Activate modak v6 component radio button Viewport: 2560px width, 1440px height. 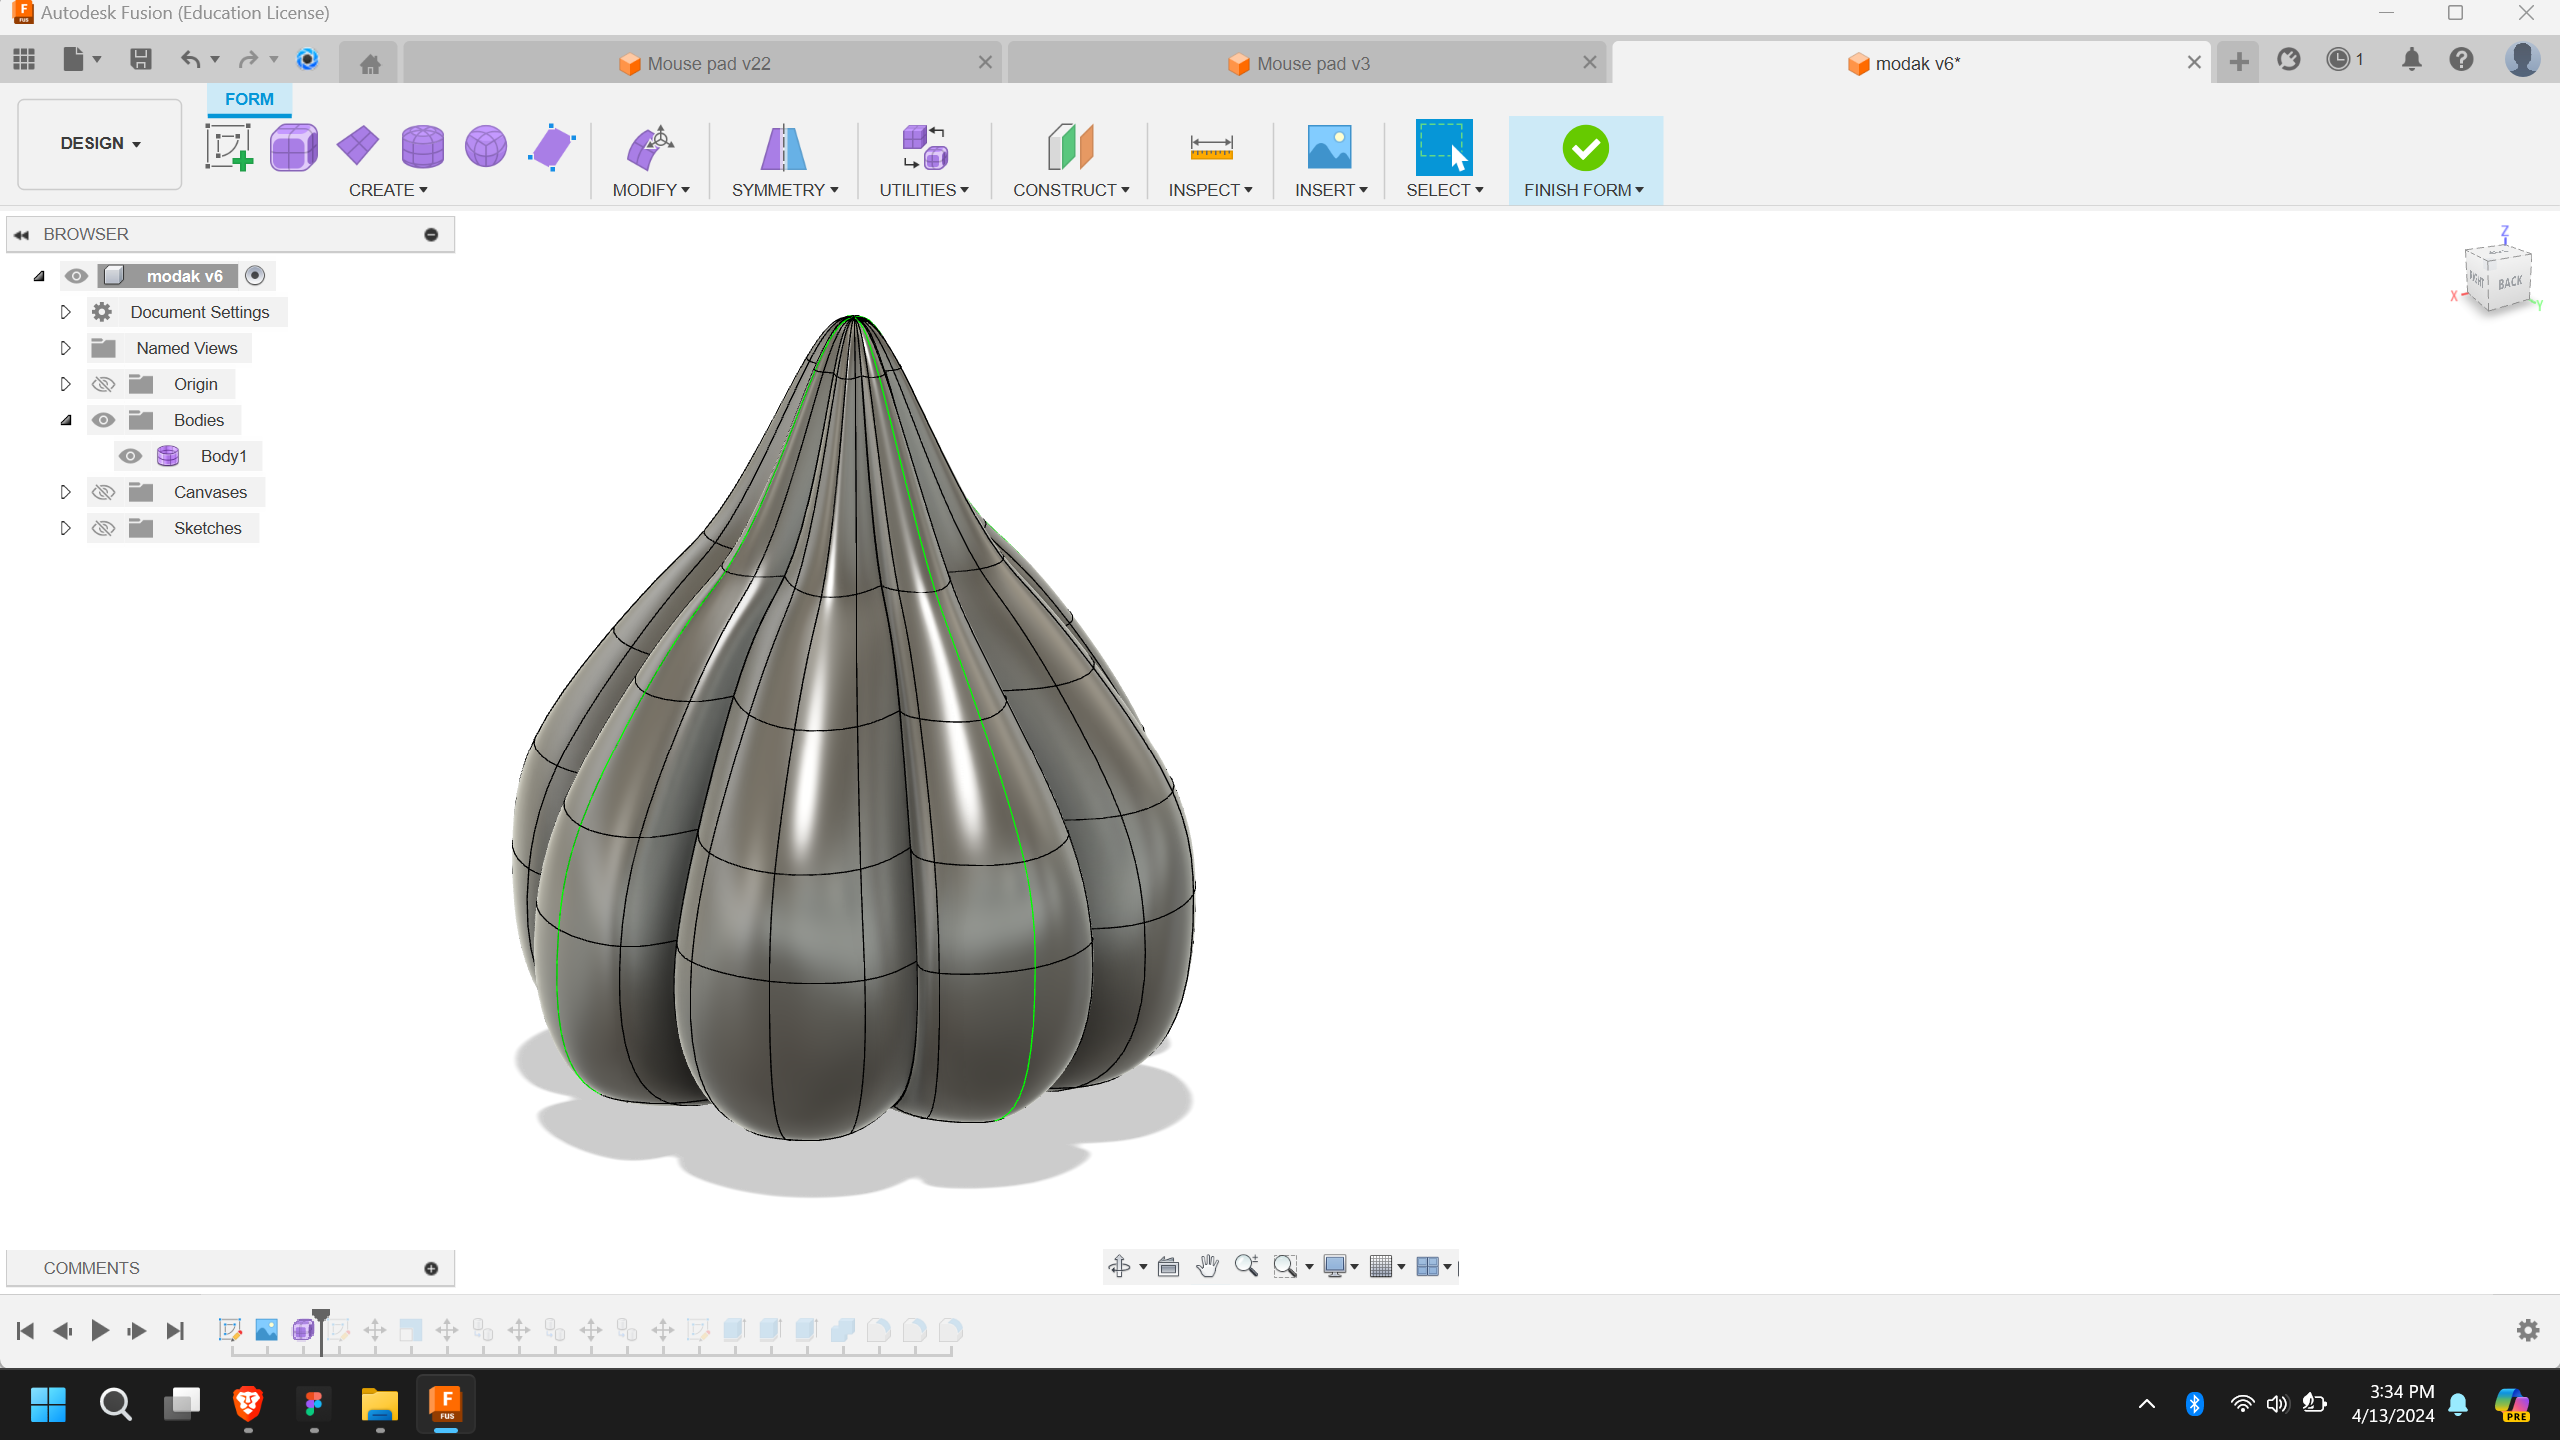(255, 276)
